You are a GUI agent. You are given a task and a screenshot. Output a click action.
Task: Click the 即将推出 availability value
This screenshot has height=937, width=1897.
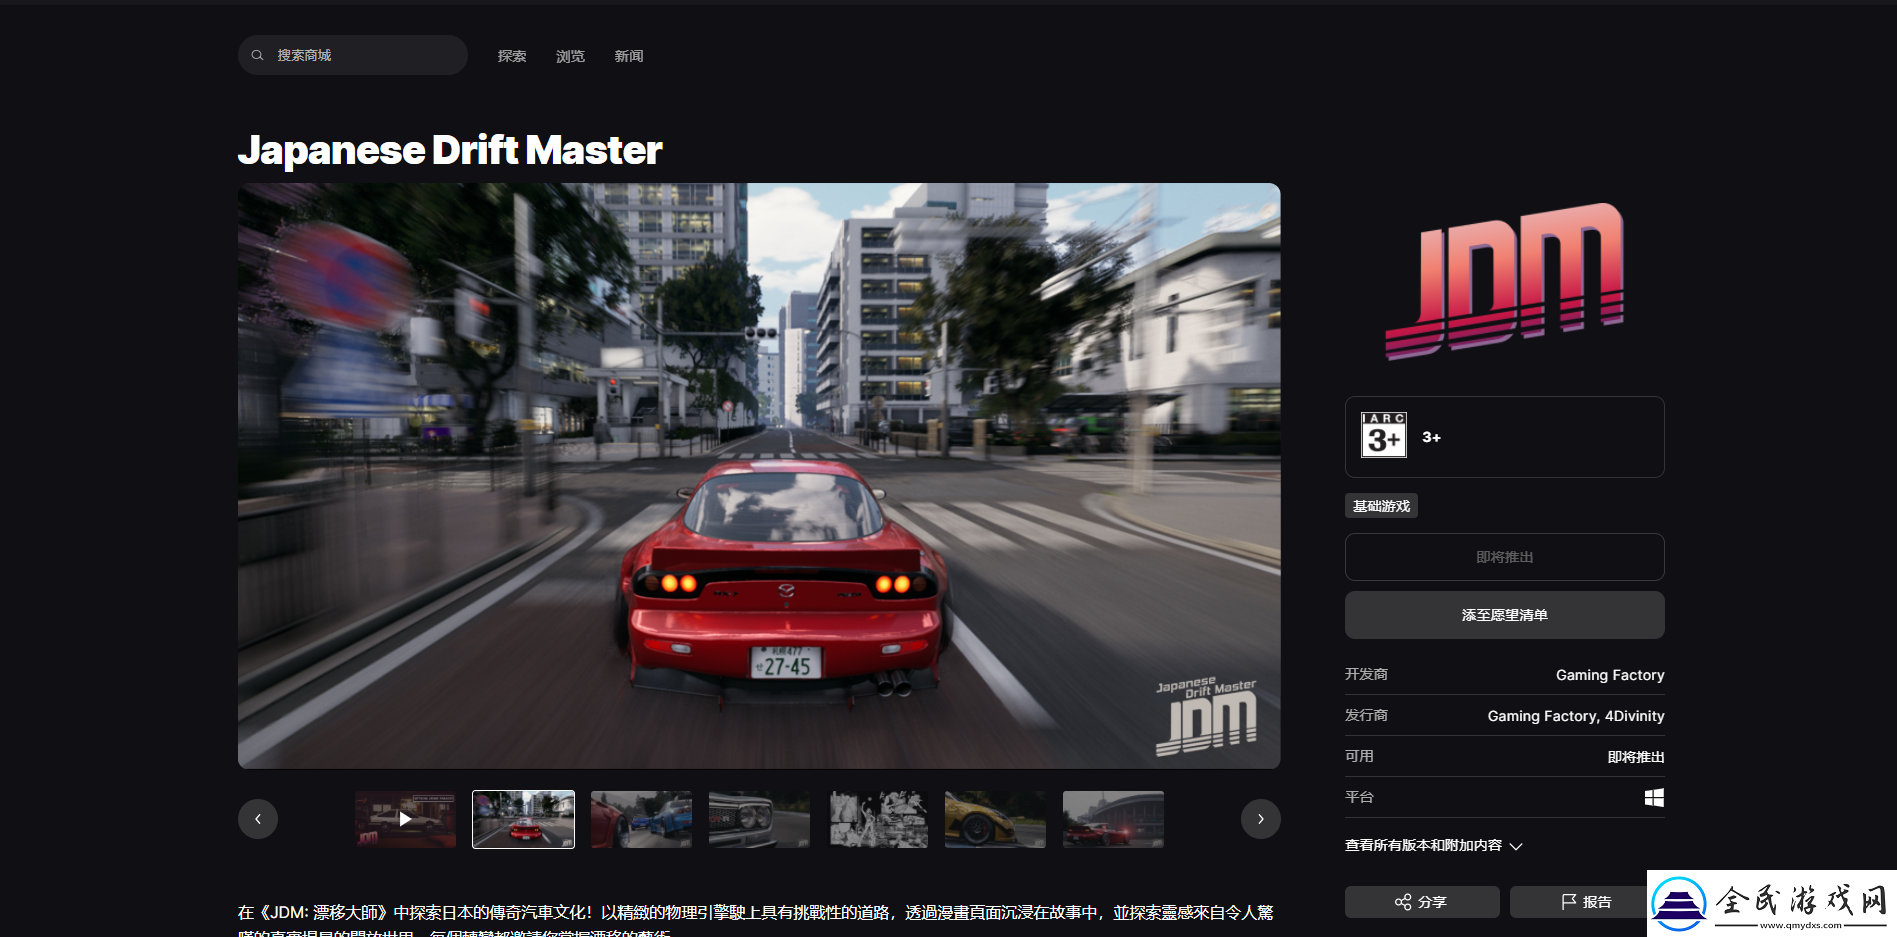tap(1636, 757)
